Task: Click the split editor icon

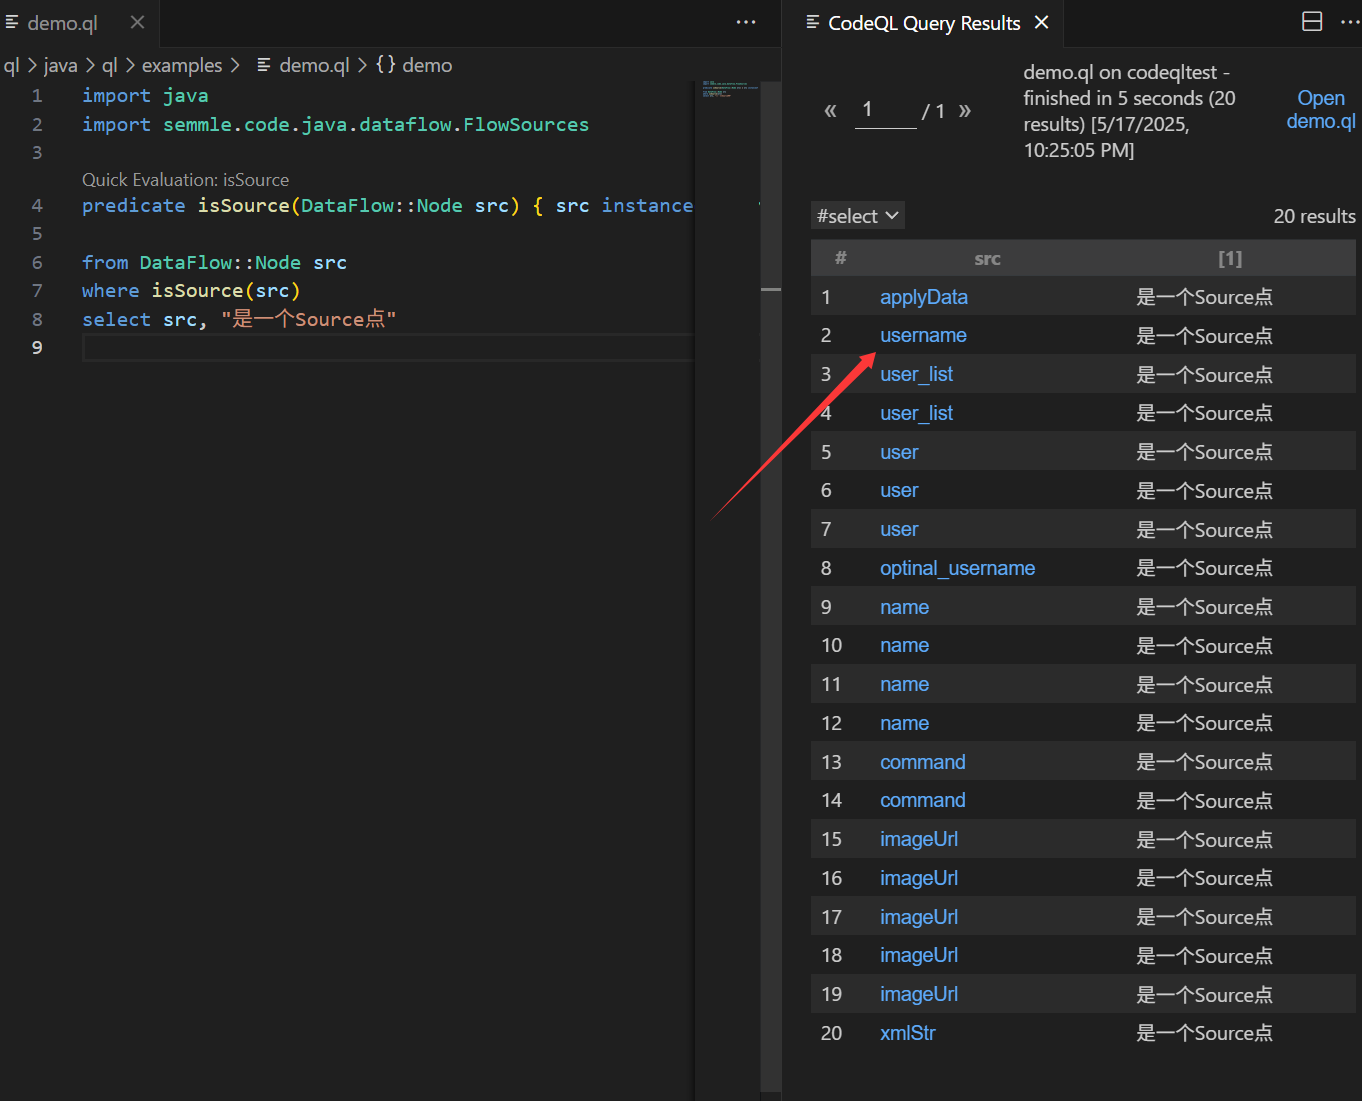Action: [x=1311, y=21]
